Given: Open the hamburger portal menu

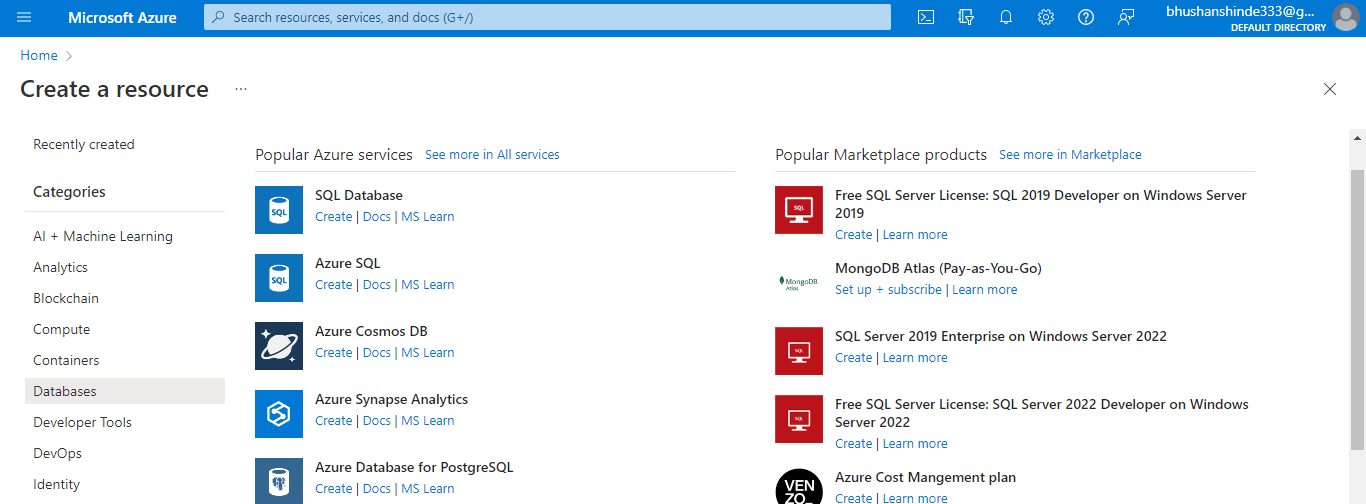Looking at the screenshot, I should 24,17.
